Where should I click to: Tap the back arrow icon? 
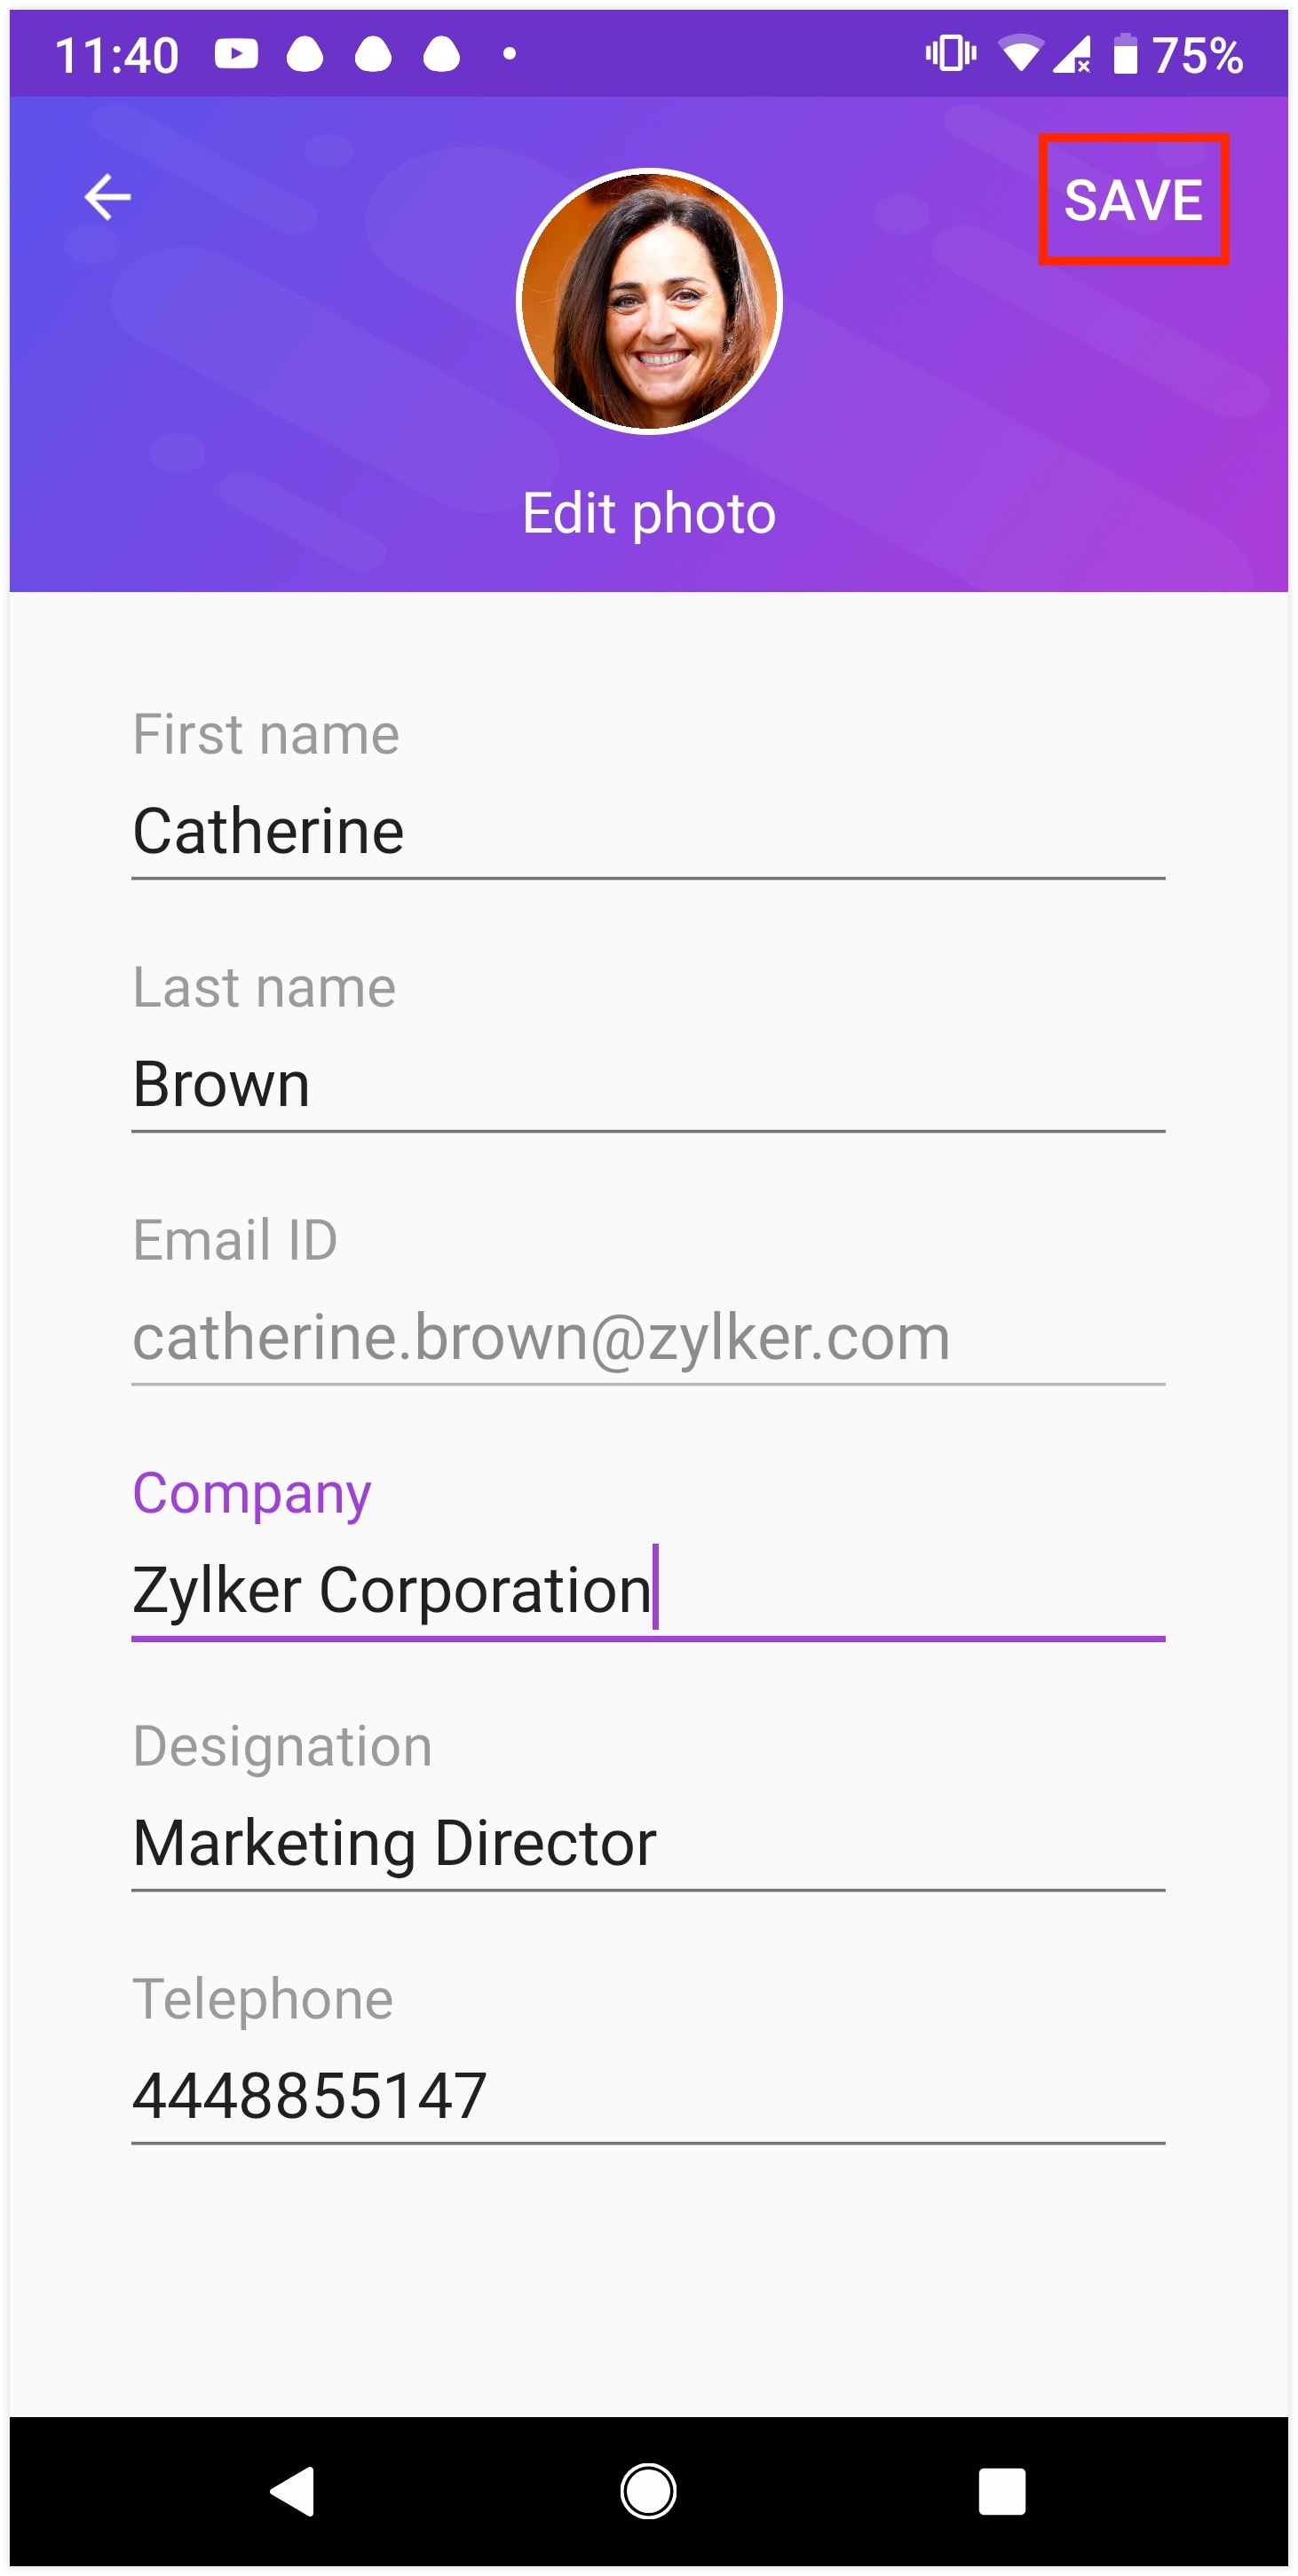coord(108,197)
